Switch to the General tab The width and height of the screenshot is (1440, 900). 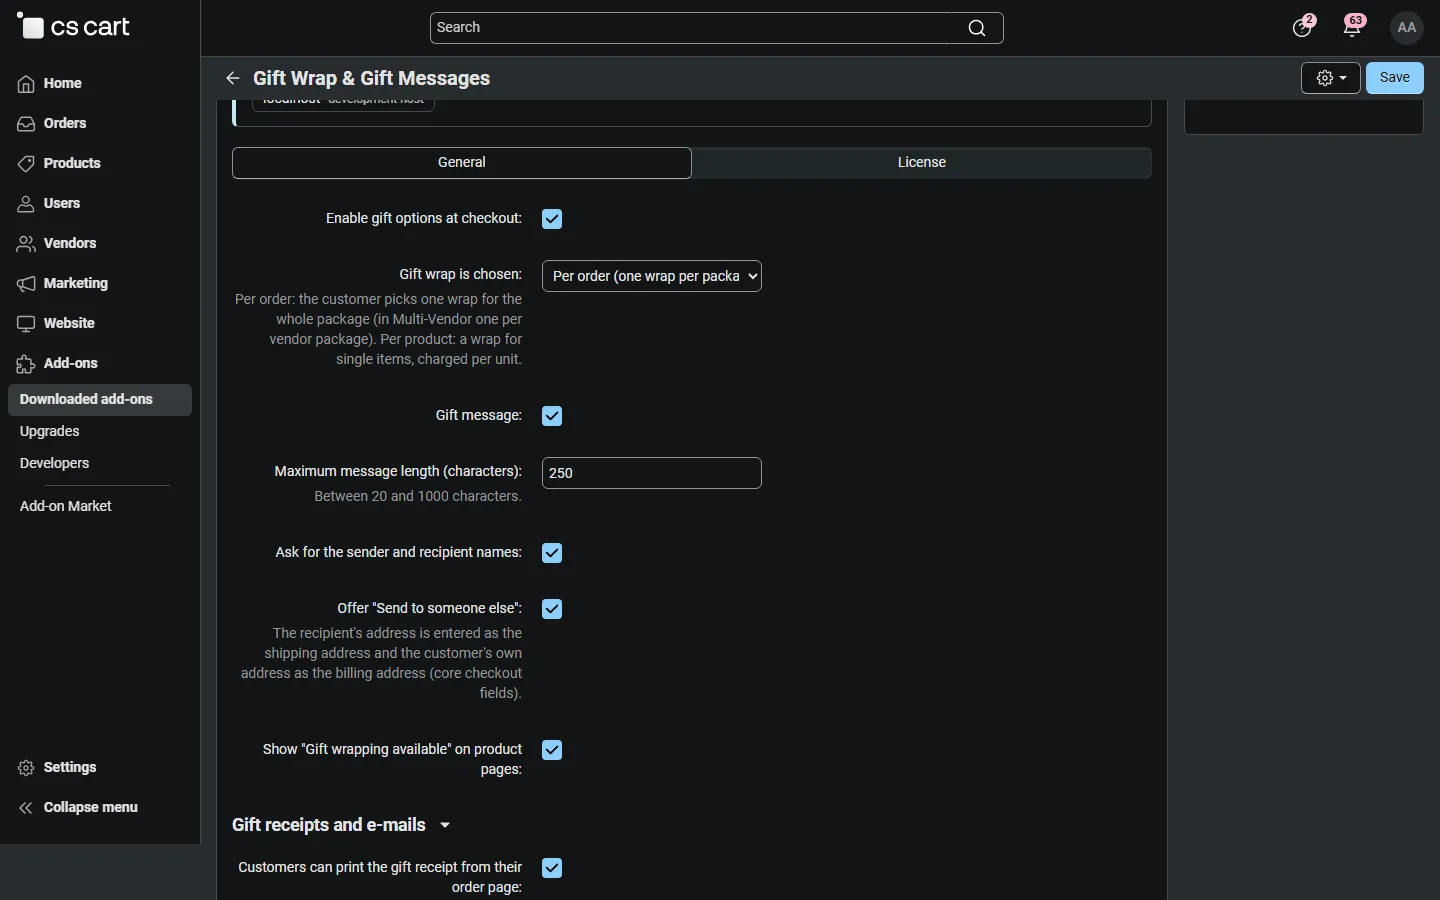click(462, 163)
